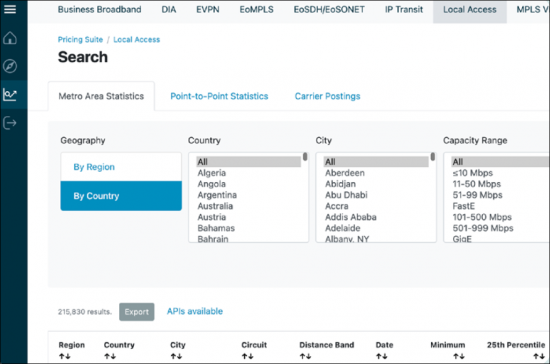The width and height of the screenshot is (550, 364).
Task: Open the APIs available link
Action: [x=195, y=311]
